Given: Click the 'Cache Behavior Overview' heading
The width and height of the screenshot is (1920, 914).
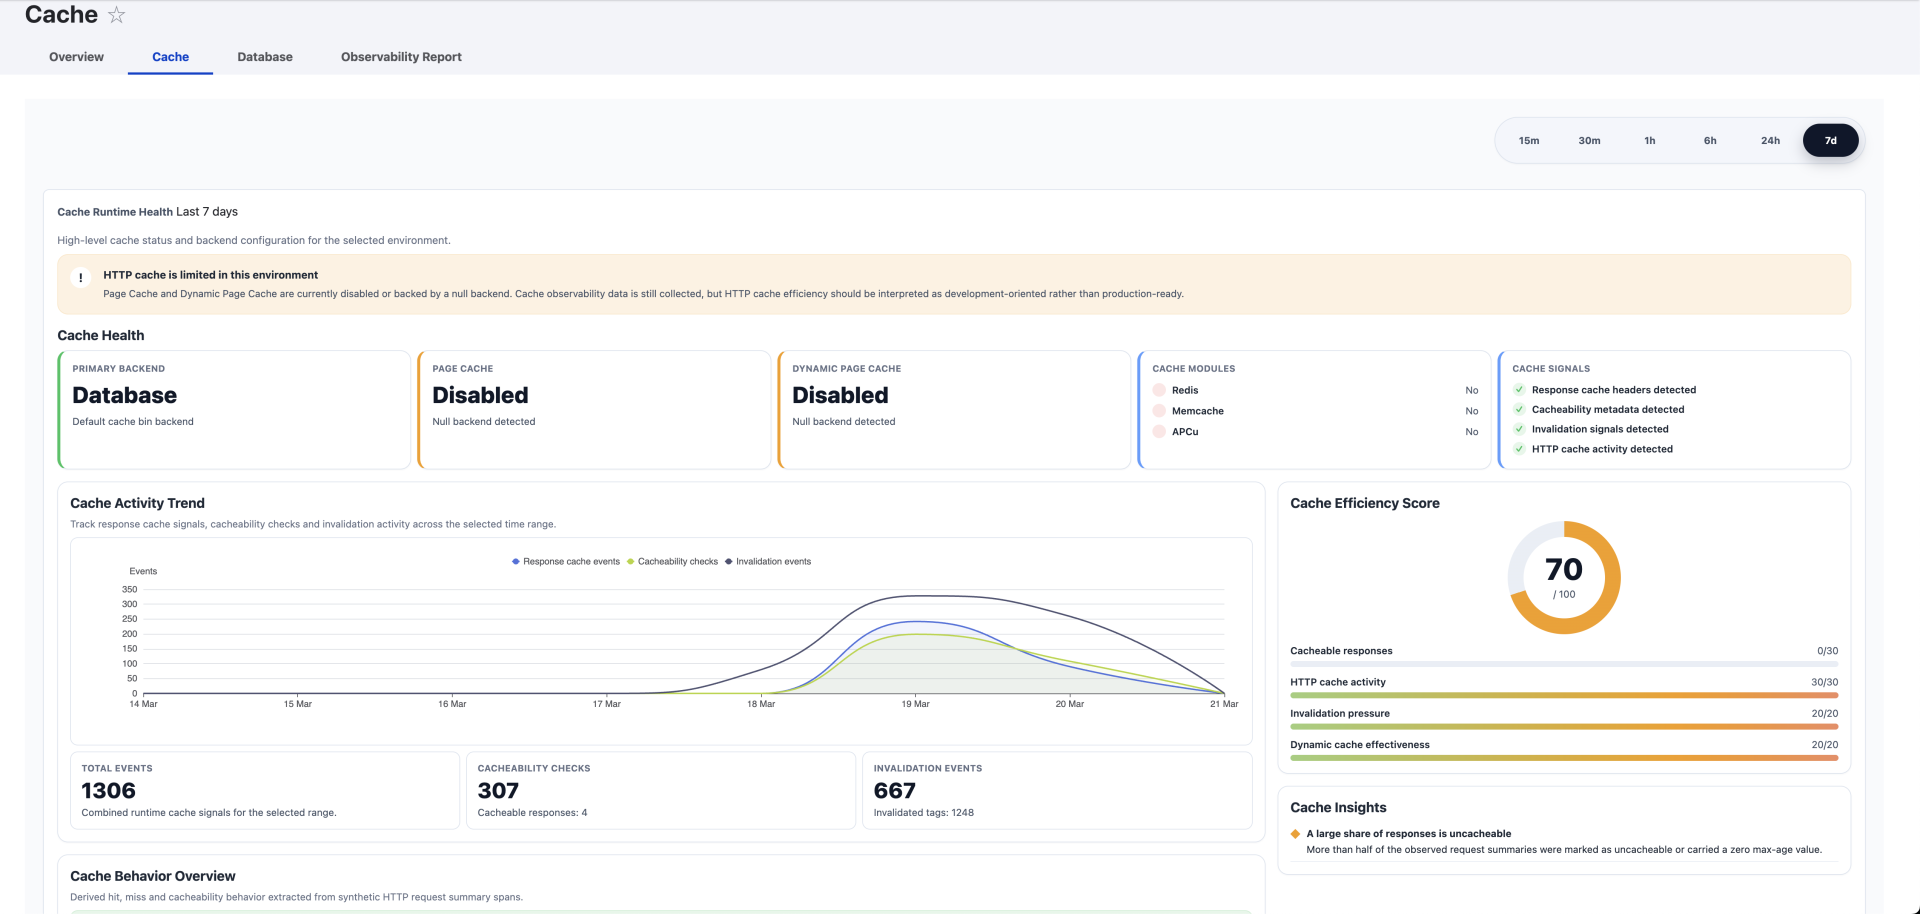Looking at the screenshot, I should pos(152,876).
